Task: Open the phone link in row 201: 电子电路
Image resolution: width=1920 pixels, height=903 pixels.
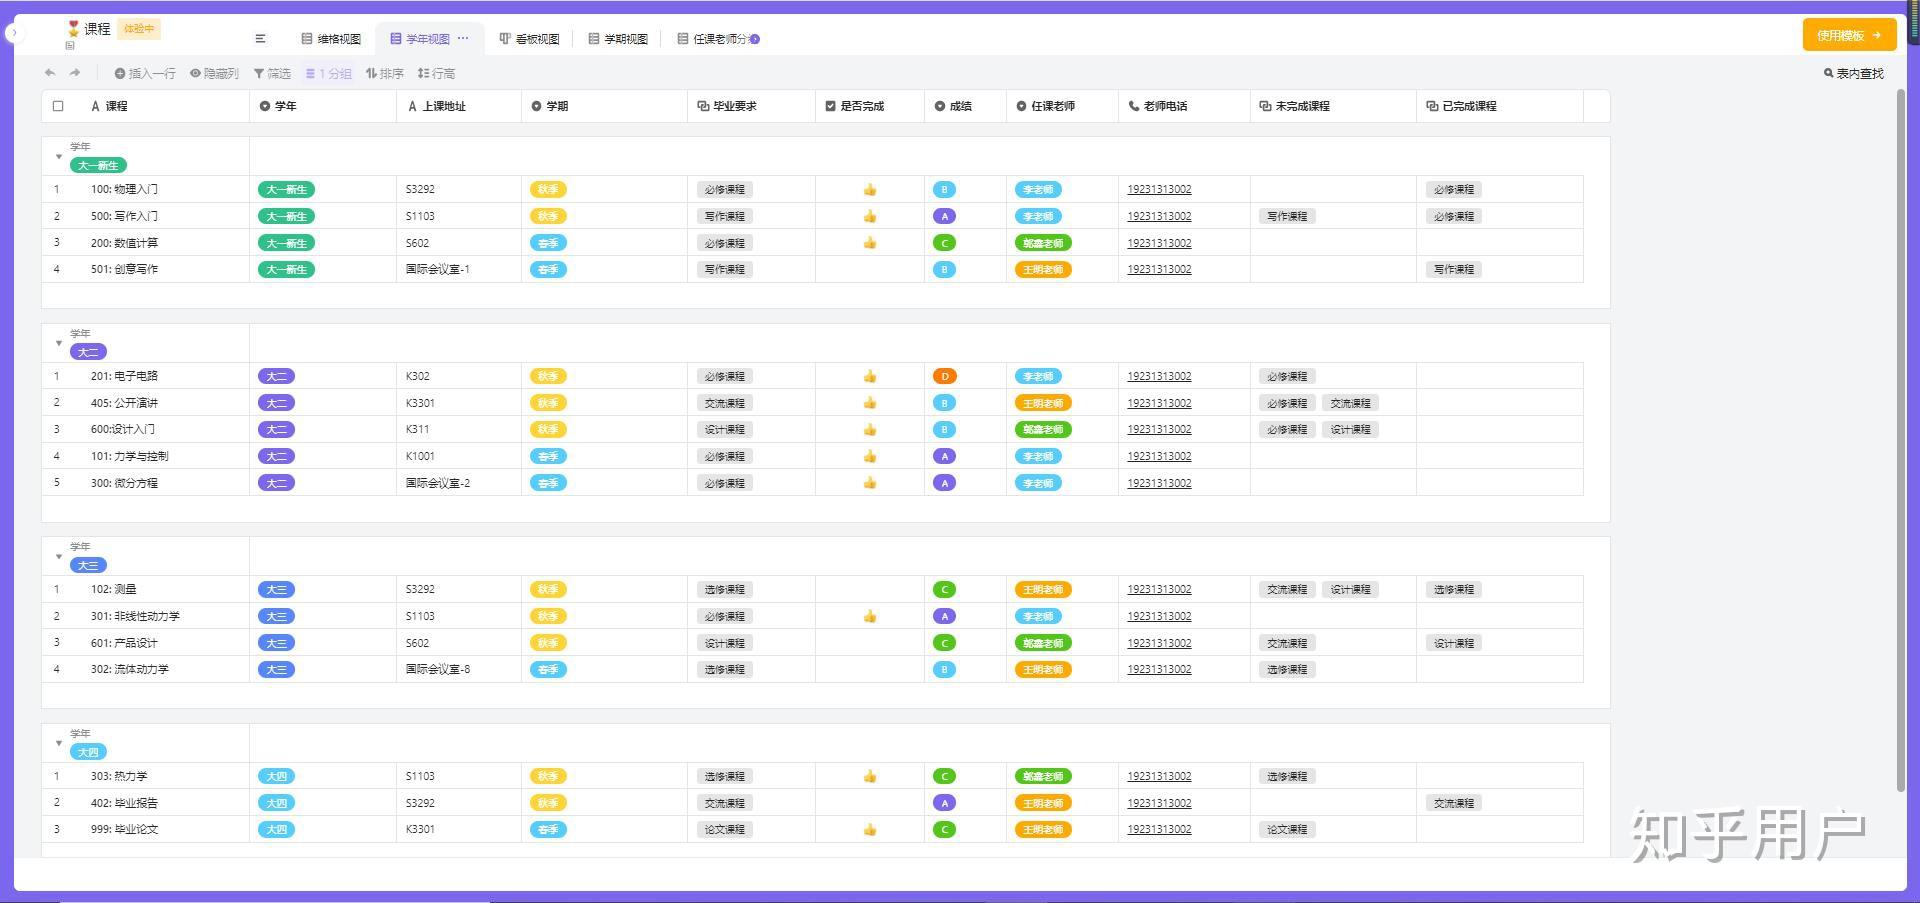Action: [1159, 376]
